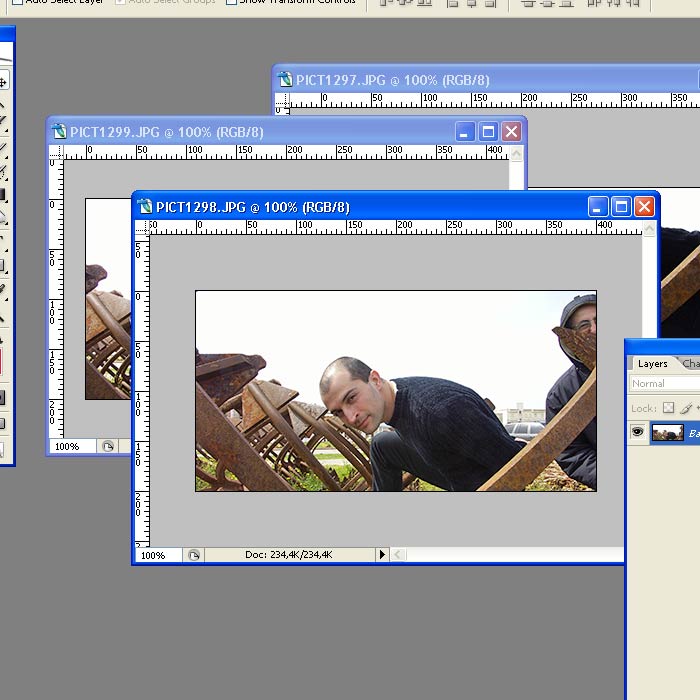Click the vertical ruler of PICT1298.JPG
Viewport: 700px width, 700px height.
click(142, 391)
